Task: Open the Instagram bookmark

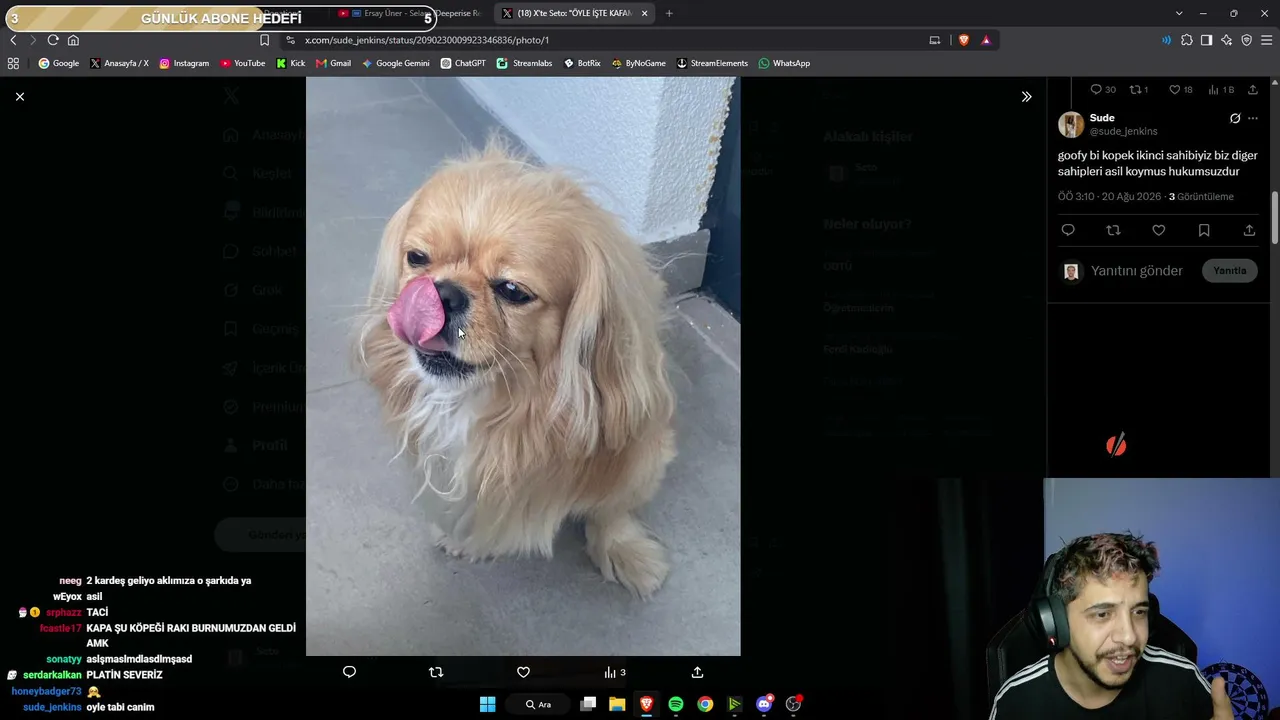Action: tap(184, 63)
